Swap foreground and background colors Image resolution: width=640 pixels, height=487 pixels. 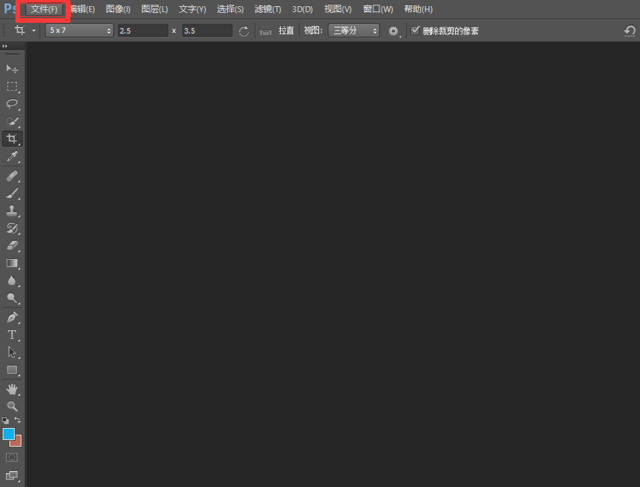(18, 420)
